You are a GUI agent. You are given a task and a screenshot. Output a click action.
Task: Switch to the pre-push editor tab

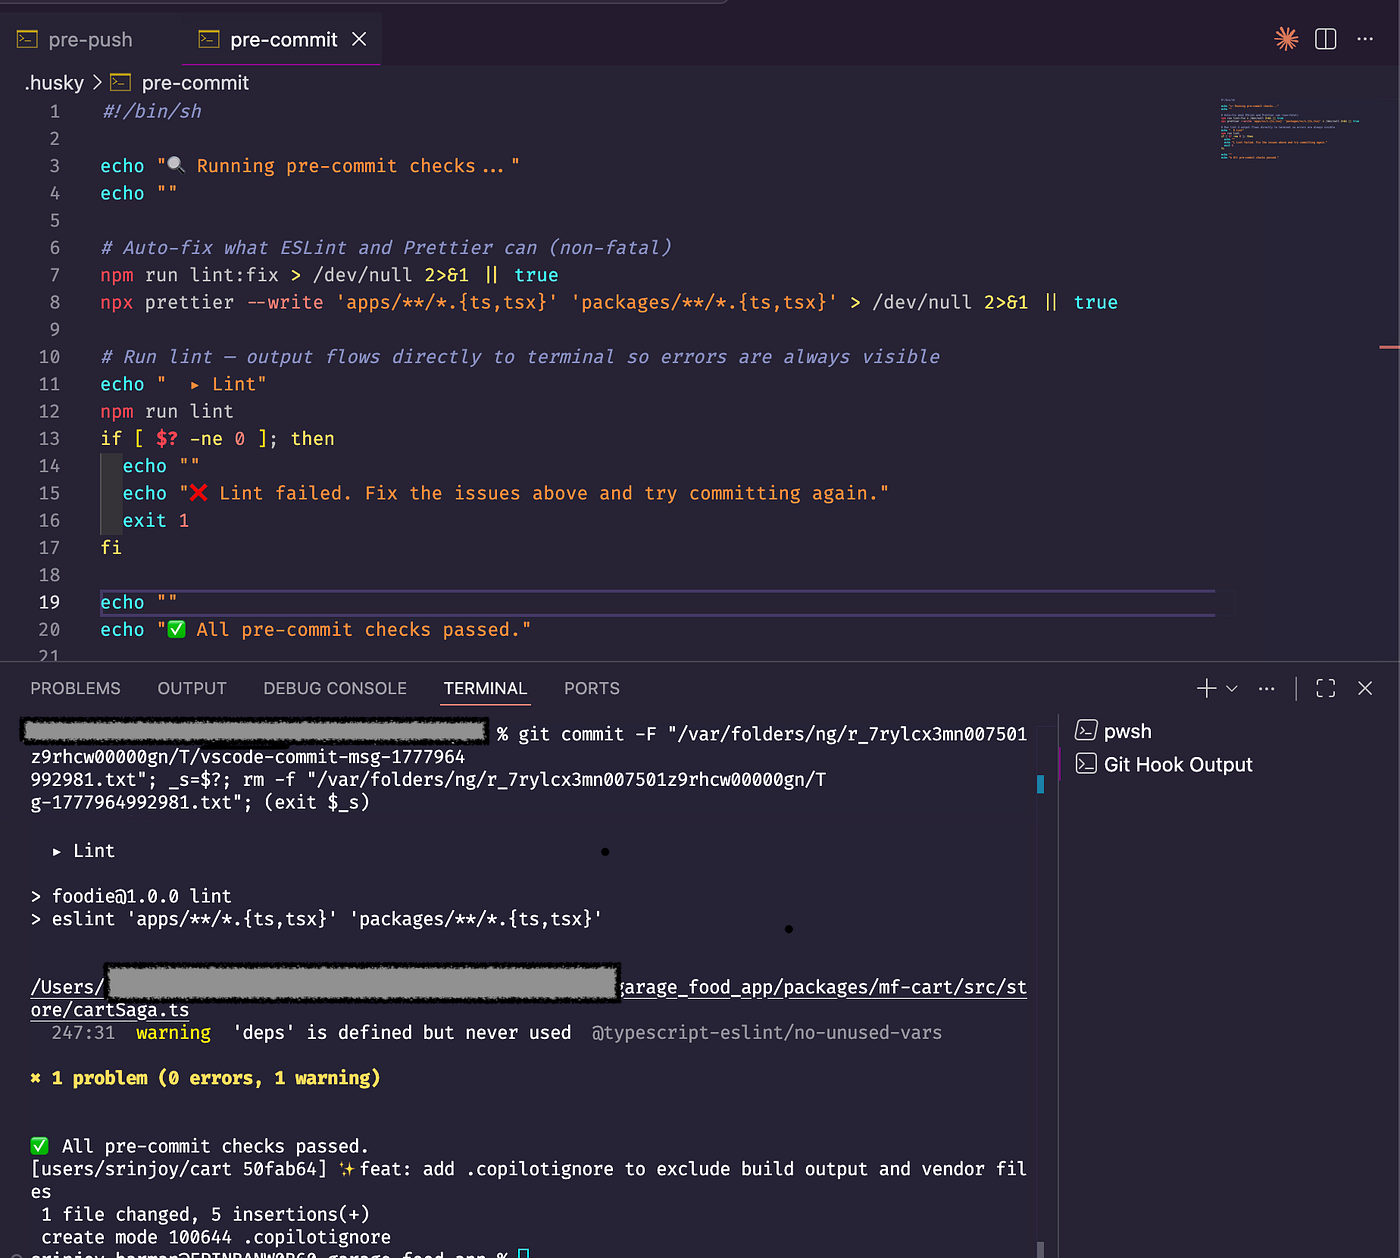coord(76,40)
